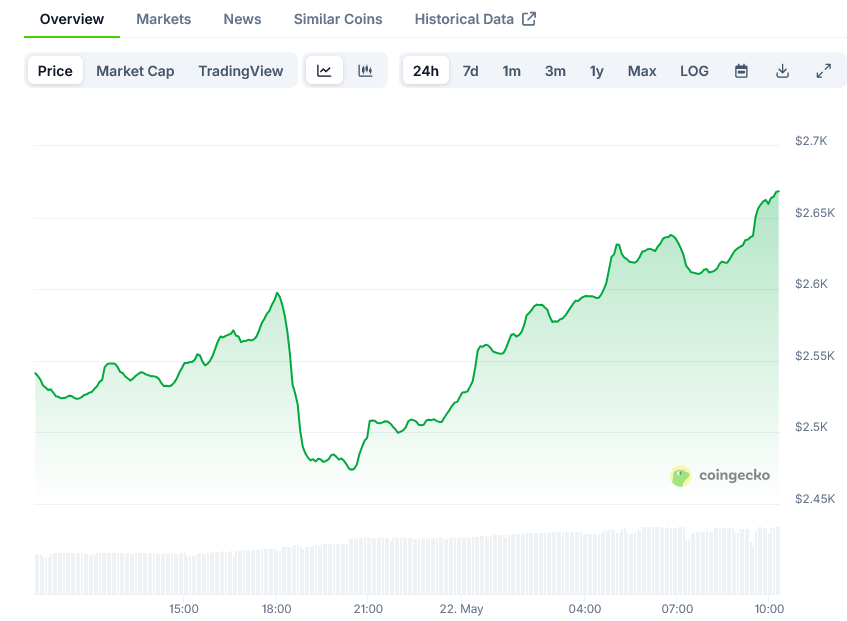Select the 3m time range
The image size is (847, 621).
coord(555,71)
